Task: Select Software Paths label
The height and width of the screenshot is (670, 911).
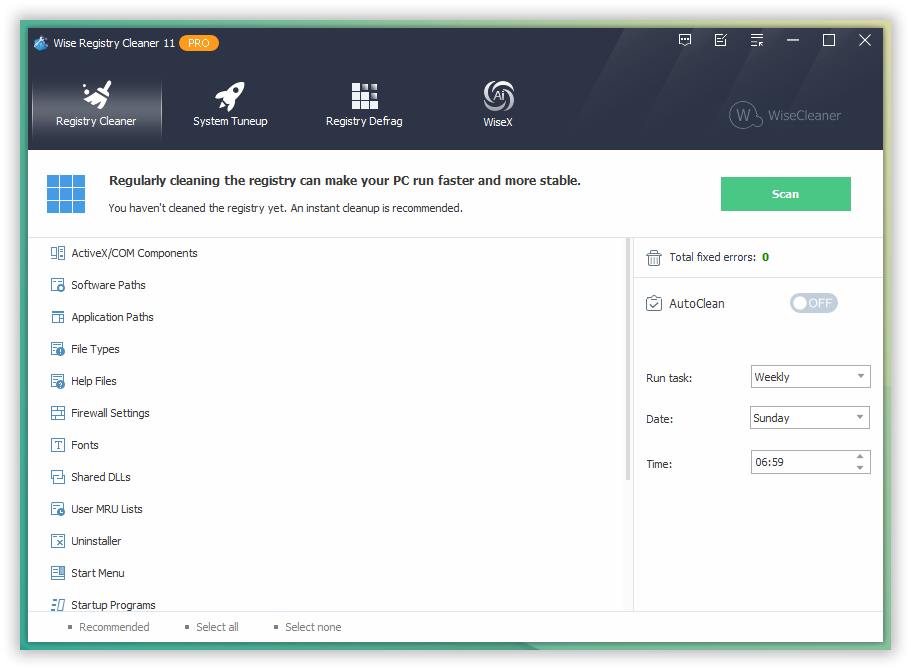Action: (108, 285)
